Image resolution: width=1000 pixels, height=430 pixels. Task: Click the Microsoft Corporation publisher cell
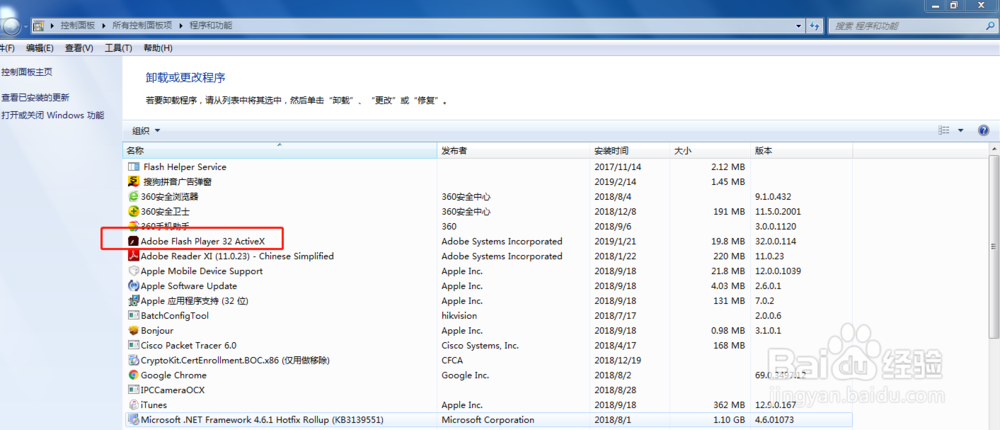[488, 420]
